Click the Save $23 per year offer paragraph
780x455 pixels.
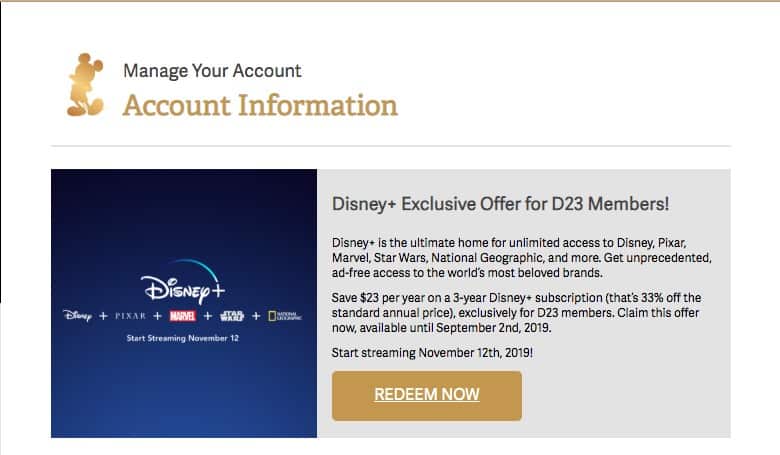pos(516,313)
